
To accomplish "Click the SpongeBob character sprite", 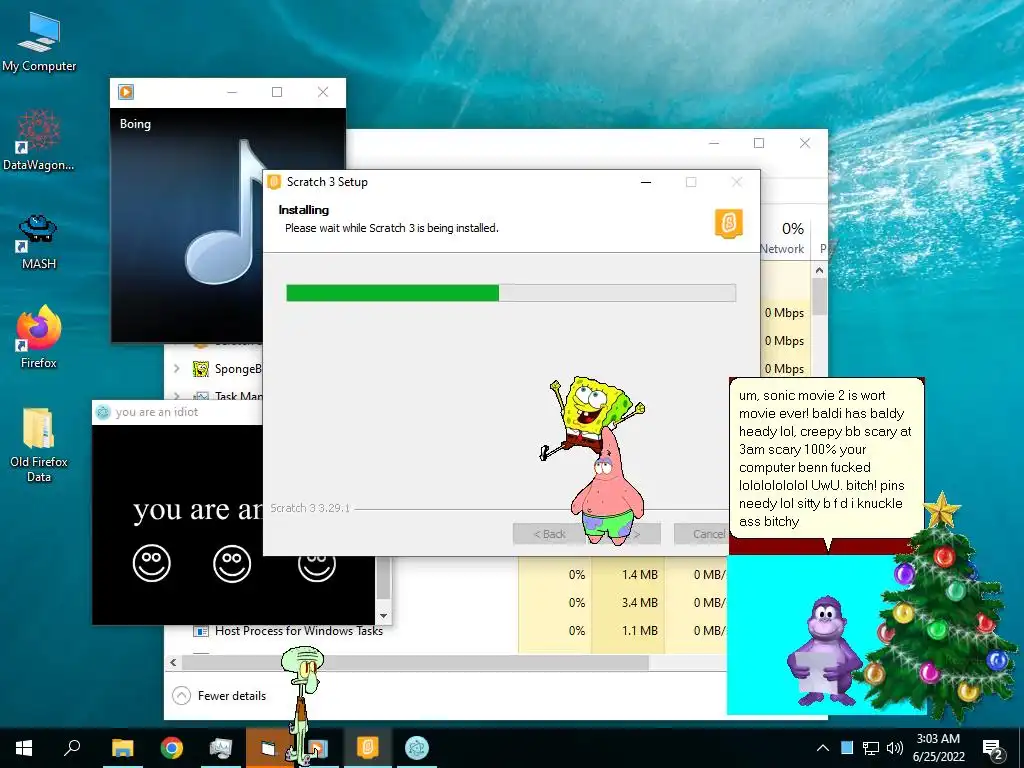I will (591, 411).
